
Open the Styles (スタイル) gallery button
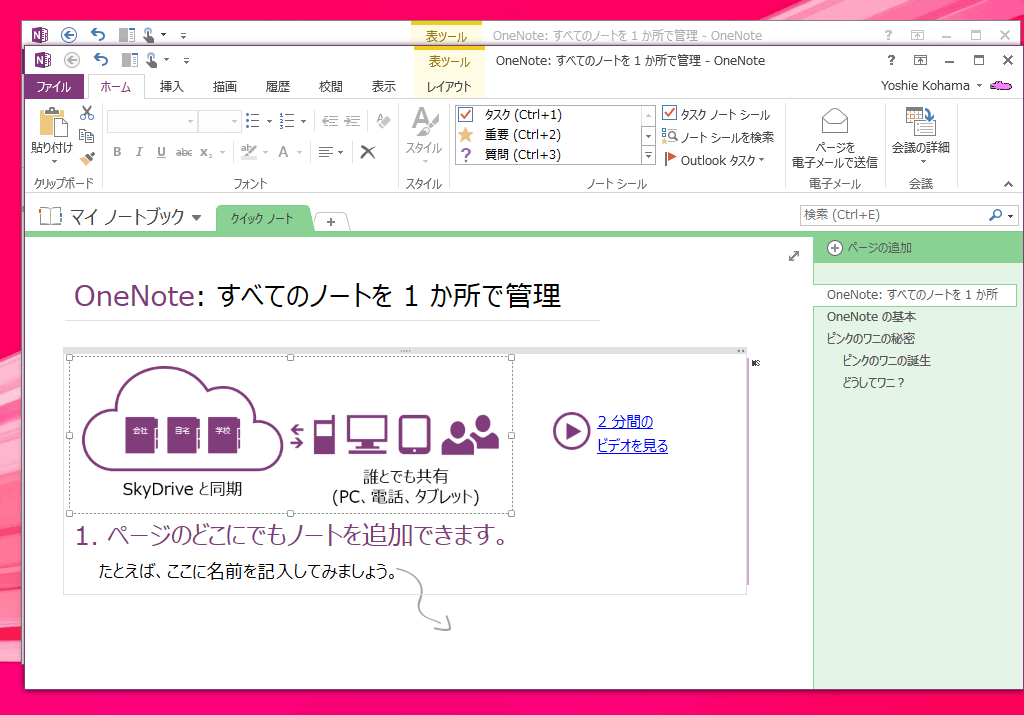424,135
